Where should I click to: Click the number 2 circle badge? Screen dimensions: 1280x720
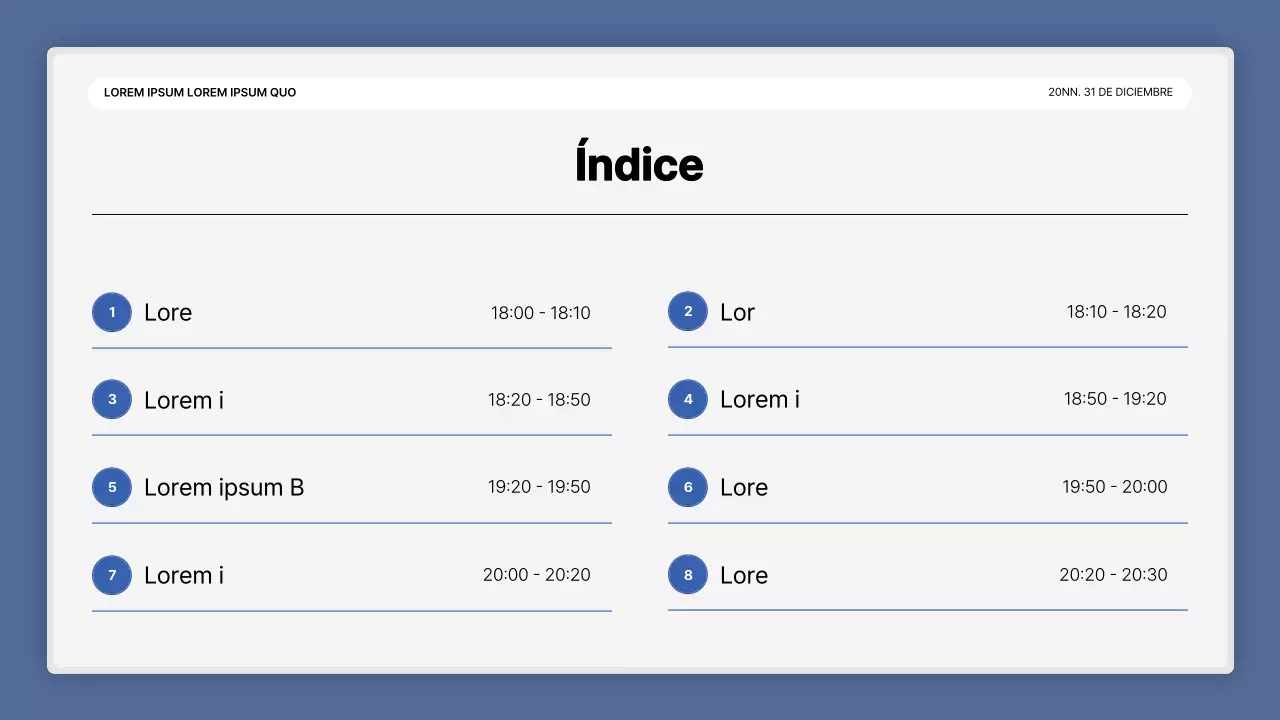688,312
